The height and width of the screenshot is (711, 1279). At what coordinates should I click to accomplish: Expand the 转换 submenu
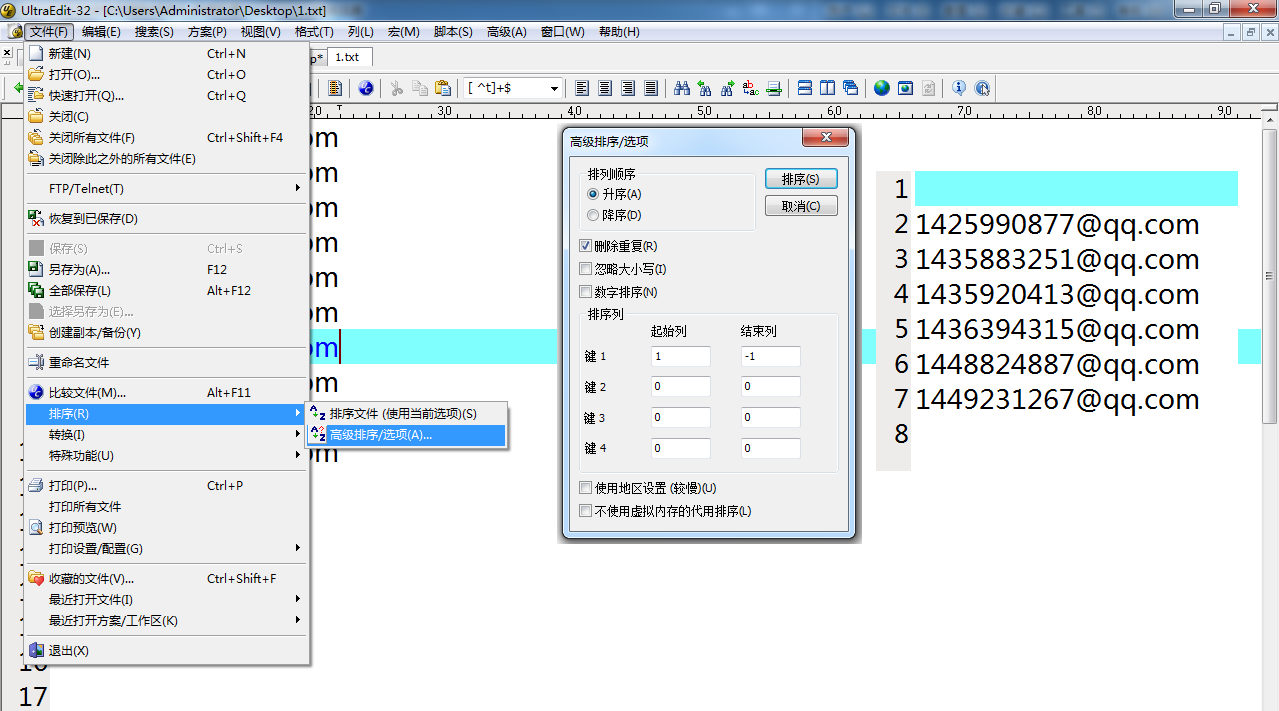point(166,434)
